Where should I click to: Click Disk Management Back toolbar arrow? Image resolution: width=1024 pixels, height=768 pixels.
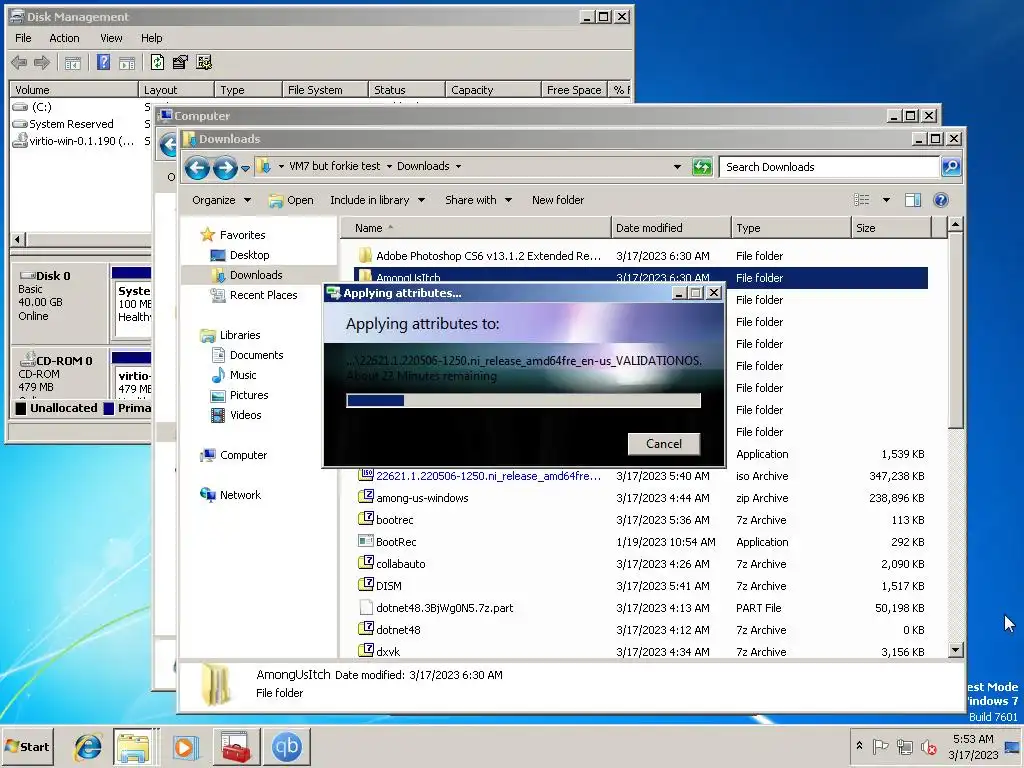click(20, 63)
